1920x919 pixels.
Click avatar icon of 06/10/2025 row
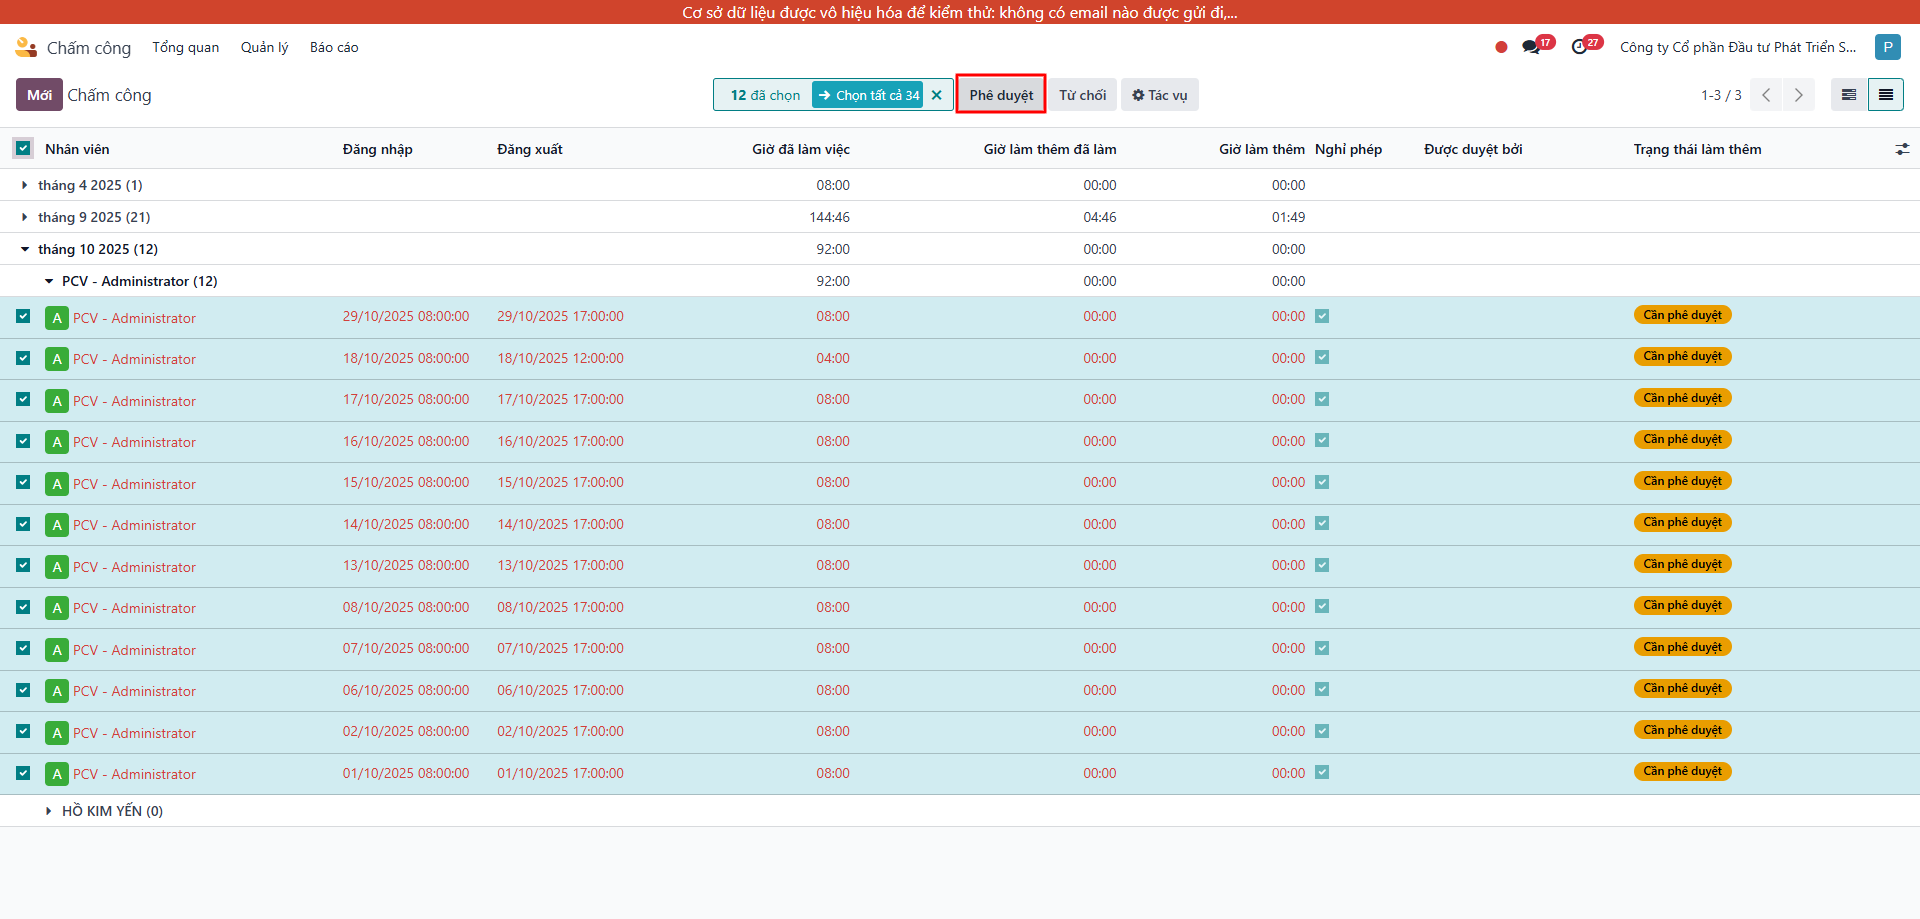click(x=57, y=691)
